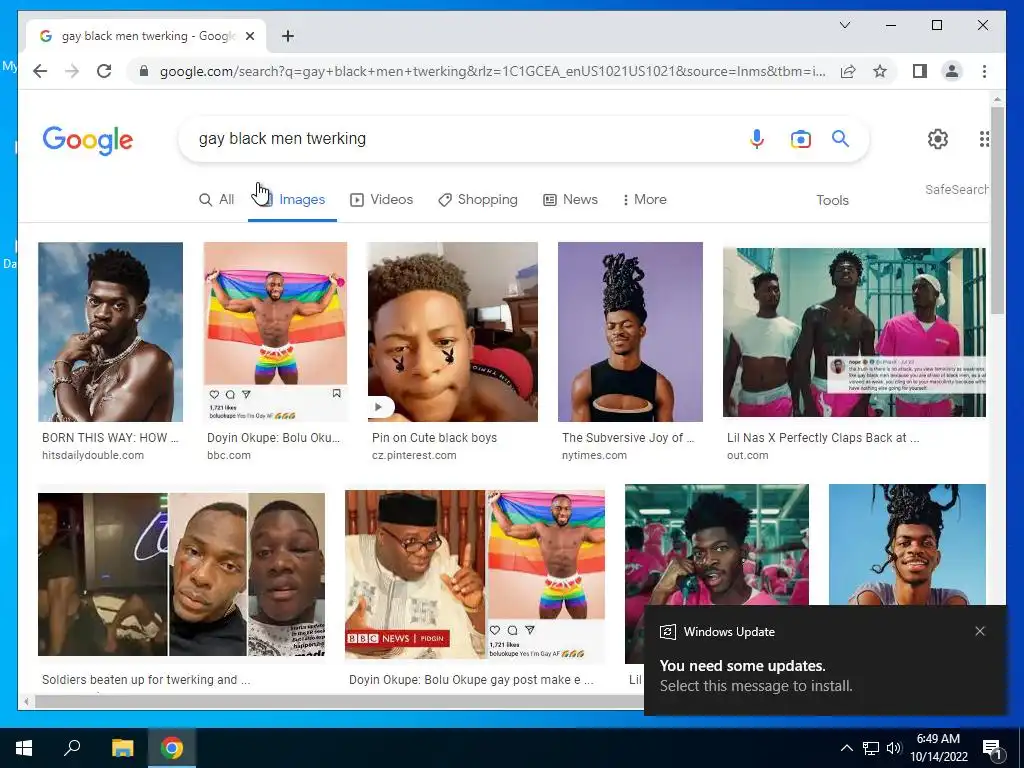Image resolution: width=1024 pixels, height=768 pixels.
Task: Open the Google apps grid
Action: pos(984,138)
